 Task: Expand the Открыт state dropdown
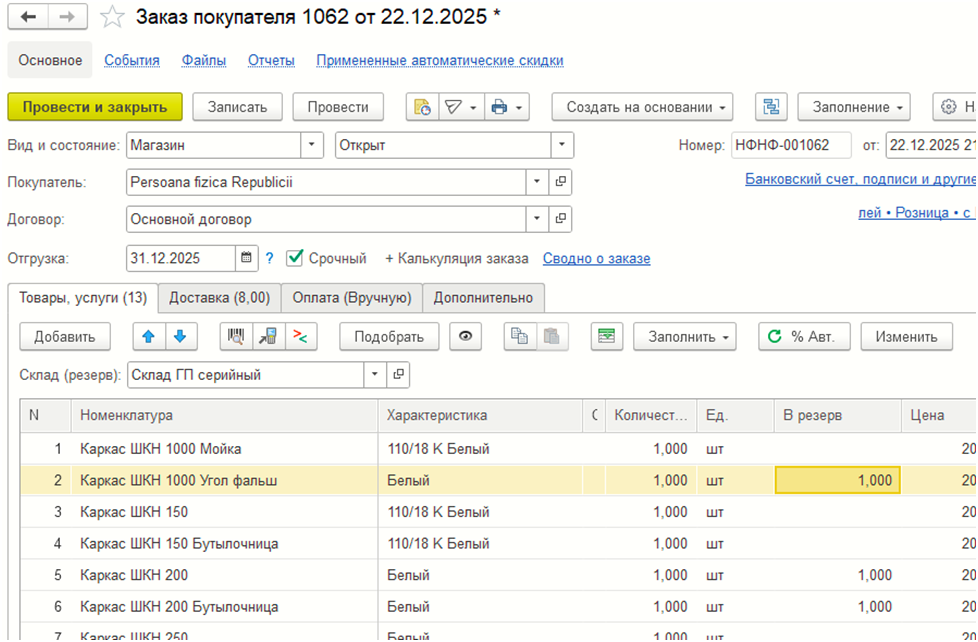click(562, 145)
